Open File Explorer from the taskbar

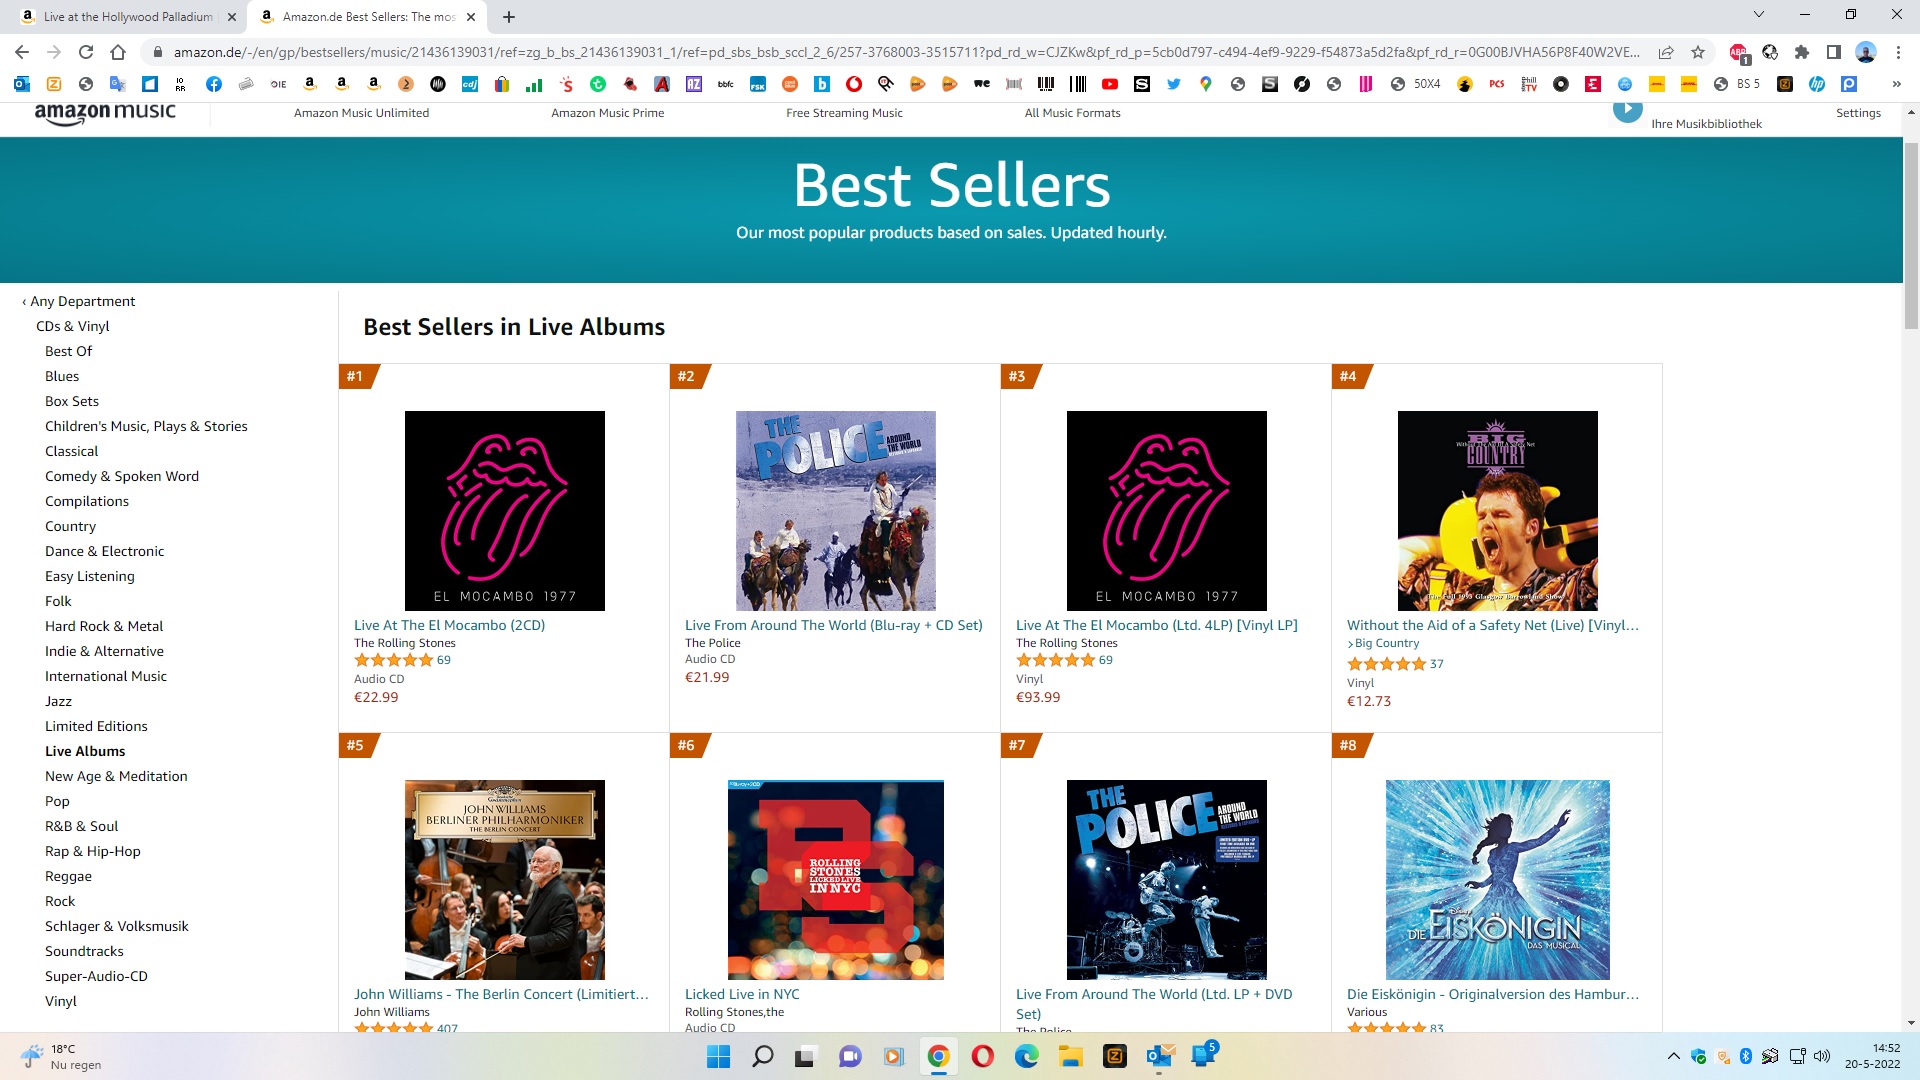pyautogui.click(x=1071, y=1056)
